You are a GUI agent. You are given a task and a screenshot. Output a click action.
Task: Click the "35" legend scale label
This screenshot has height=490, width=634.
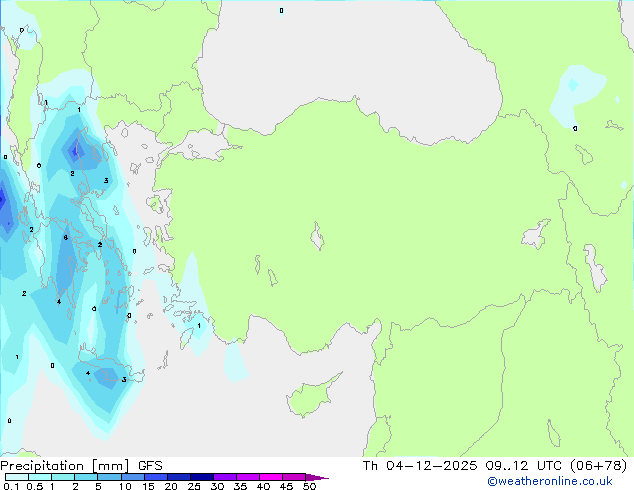point(240,486)
